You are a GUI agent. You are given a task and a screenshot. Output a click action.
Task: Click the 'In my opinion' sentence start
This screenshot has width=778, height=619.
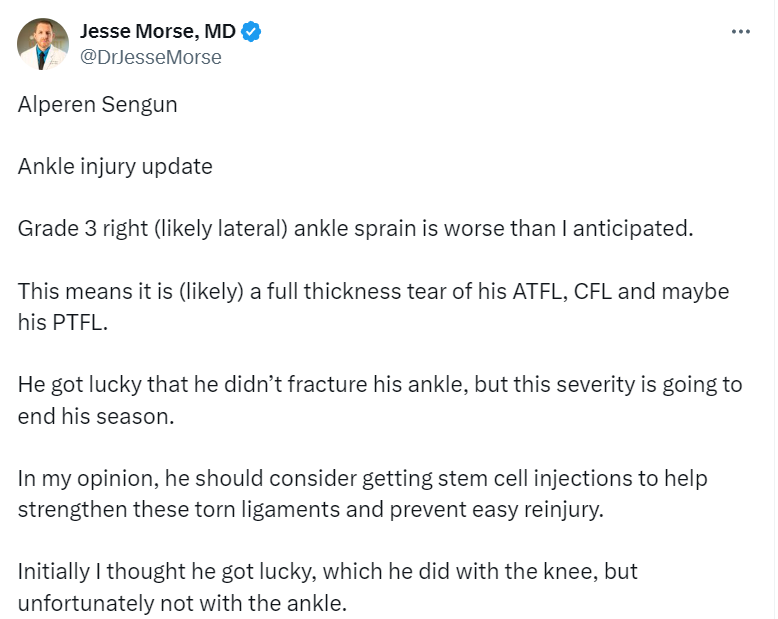click(75, 478)
